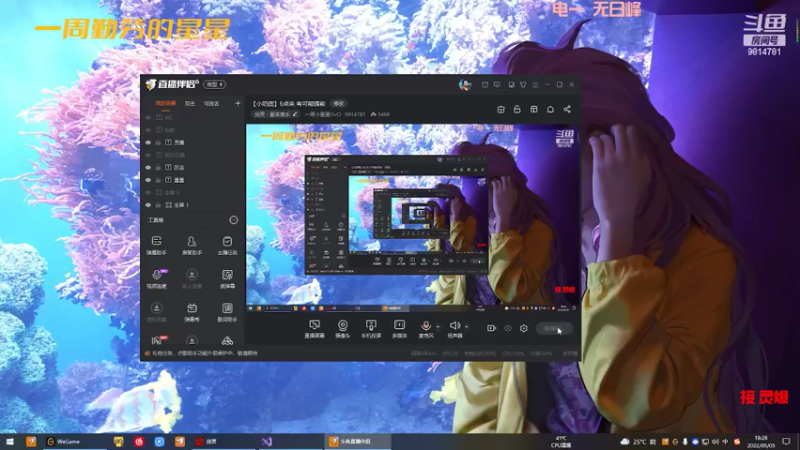The width and height of the screenshot is (800, 450).
Task: Click the start streaming button
Action: [x=554, y=329]
